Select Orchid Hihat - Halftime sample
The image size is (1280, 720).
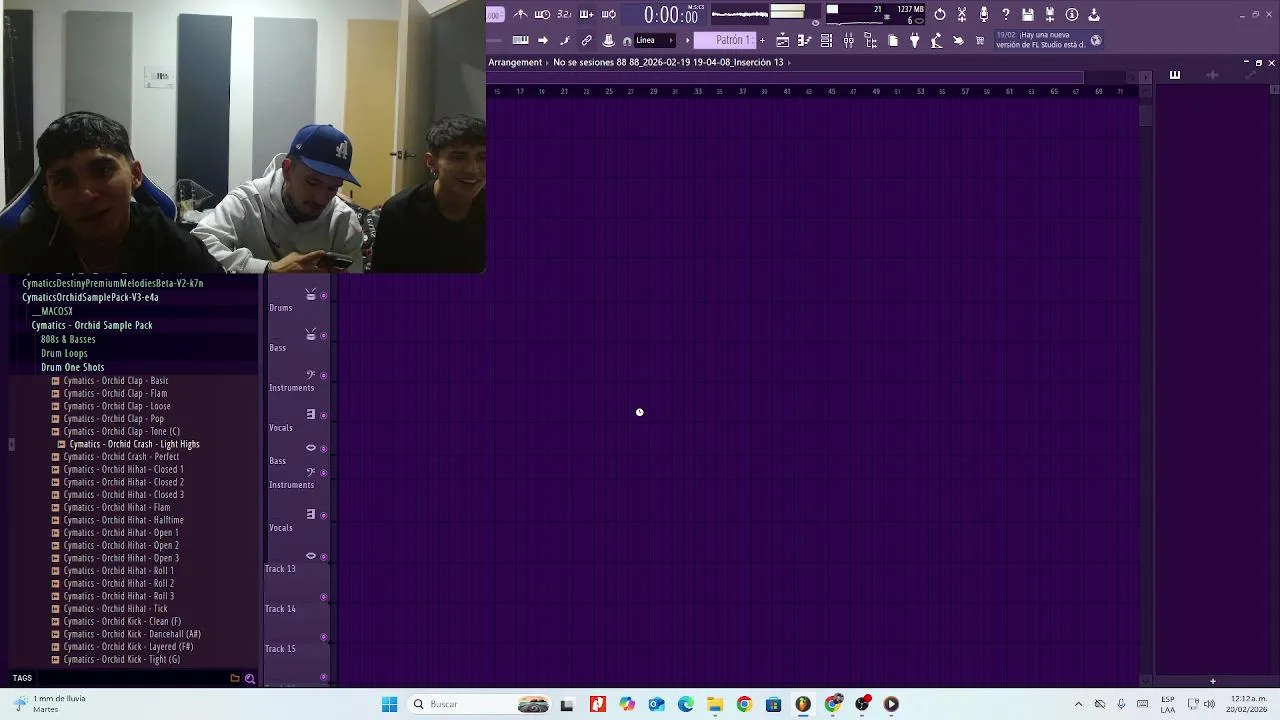(123, 520)
